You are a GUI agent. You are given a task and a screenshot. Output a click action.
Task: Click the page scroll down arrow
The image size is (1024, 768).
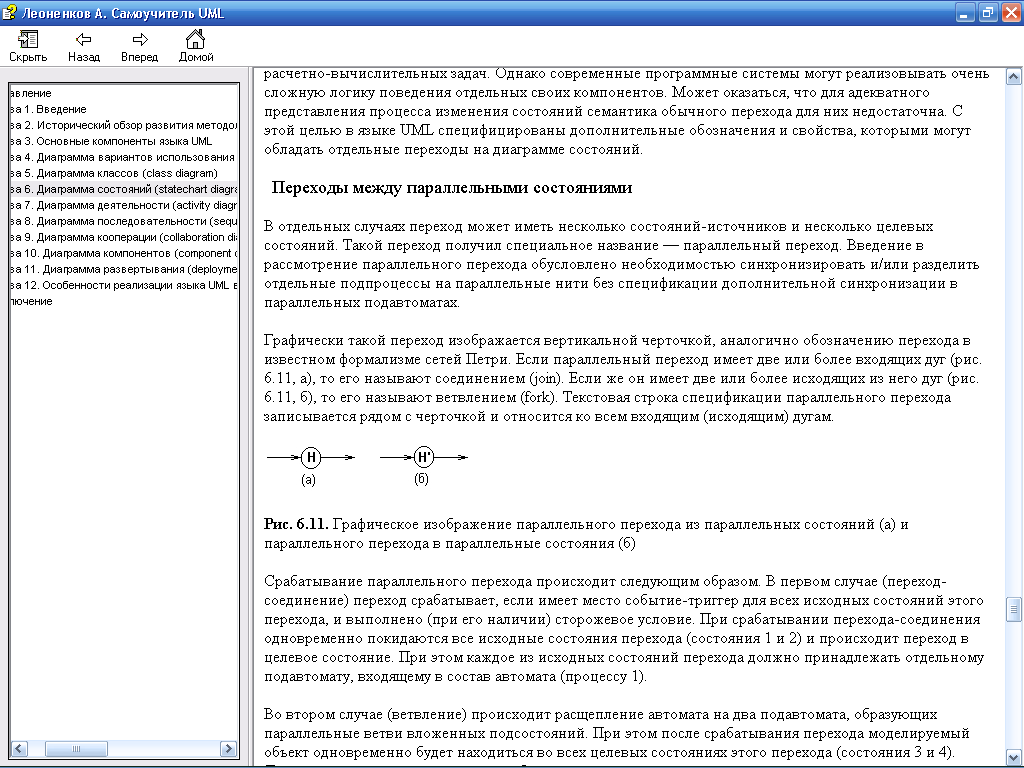pos(1014,757)
